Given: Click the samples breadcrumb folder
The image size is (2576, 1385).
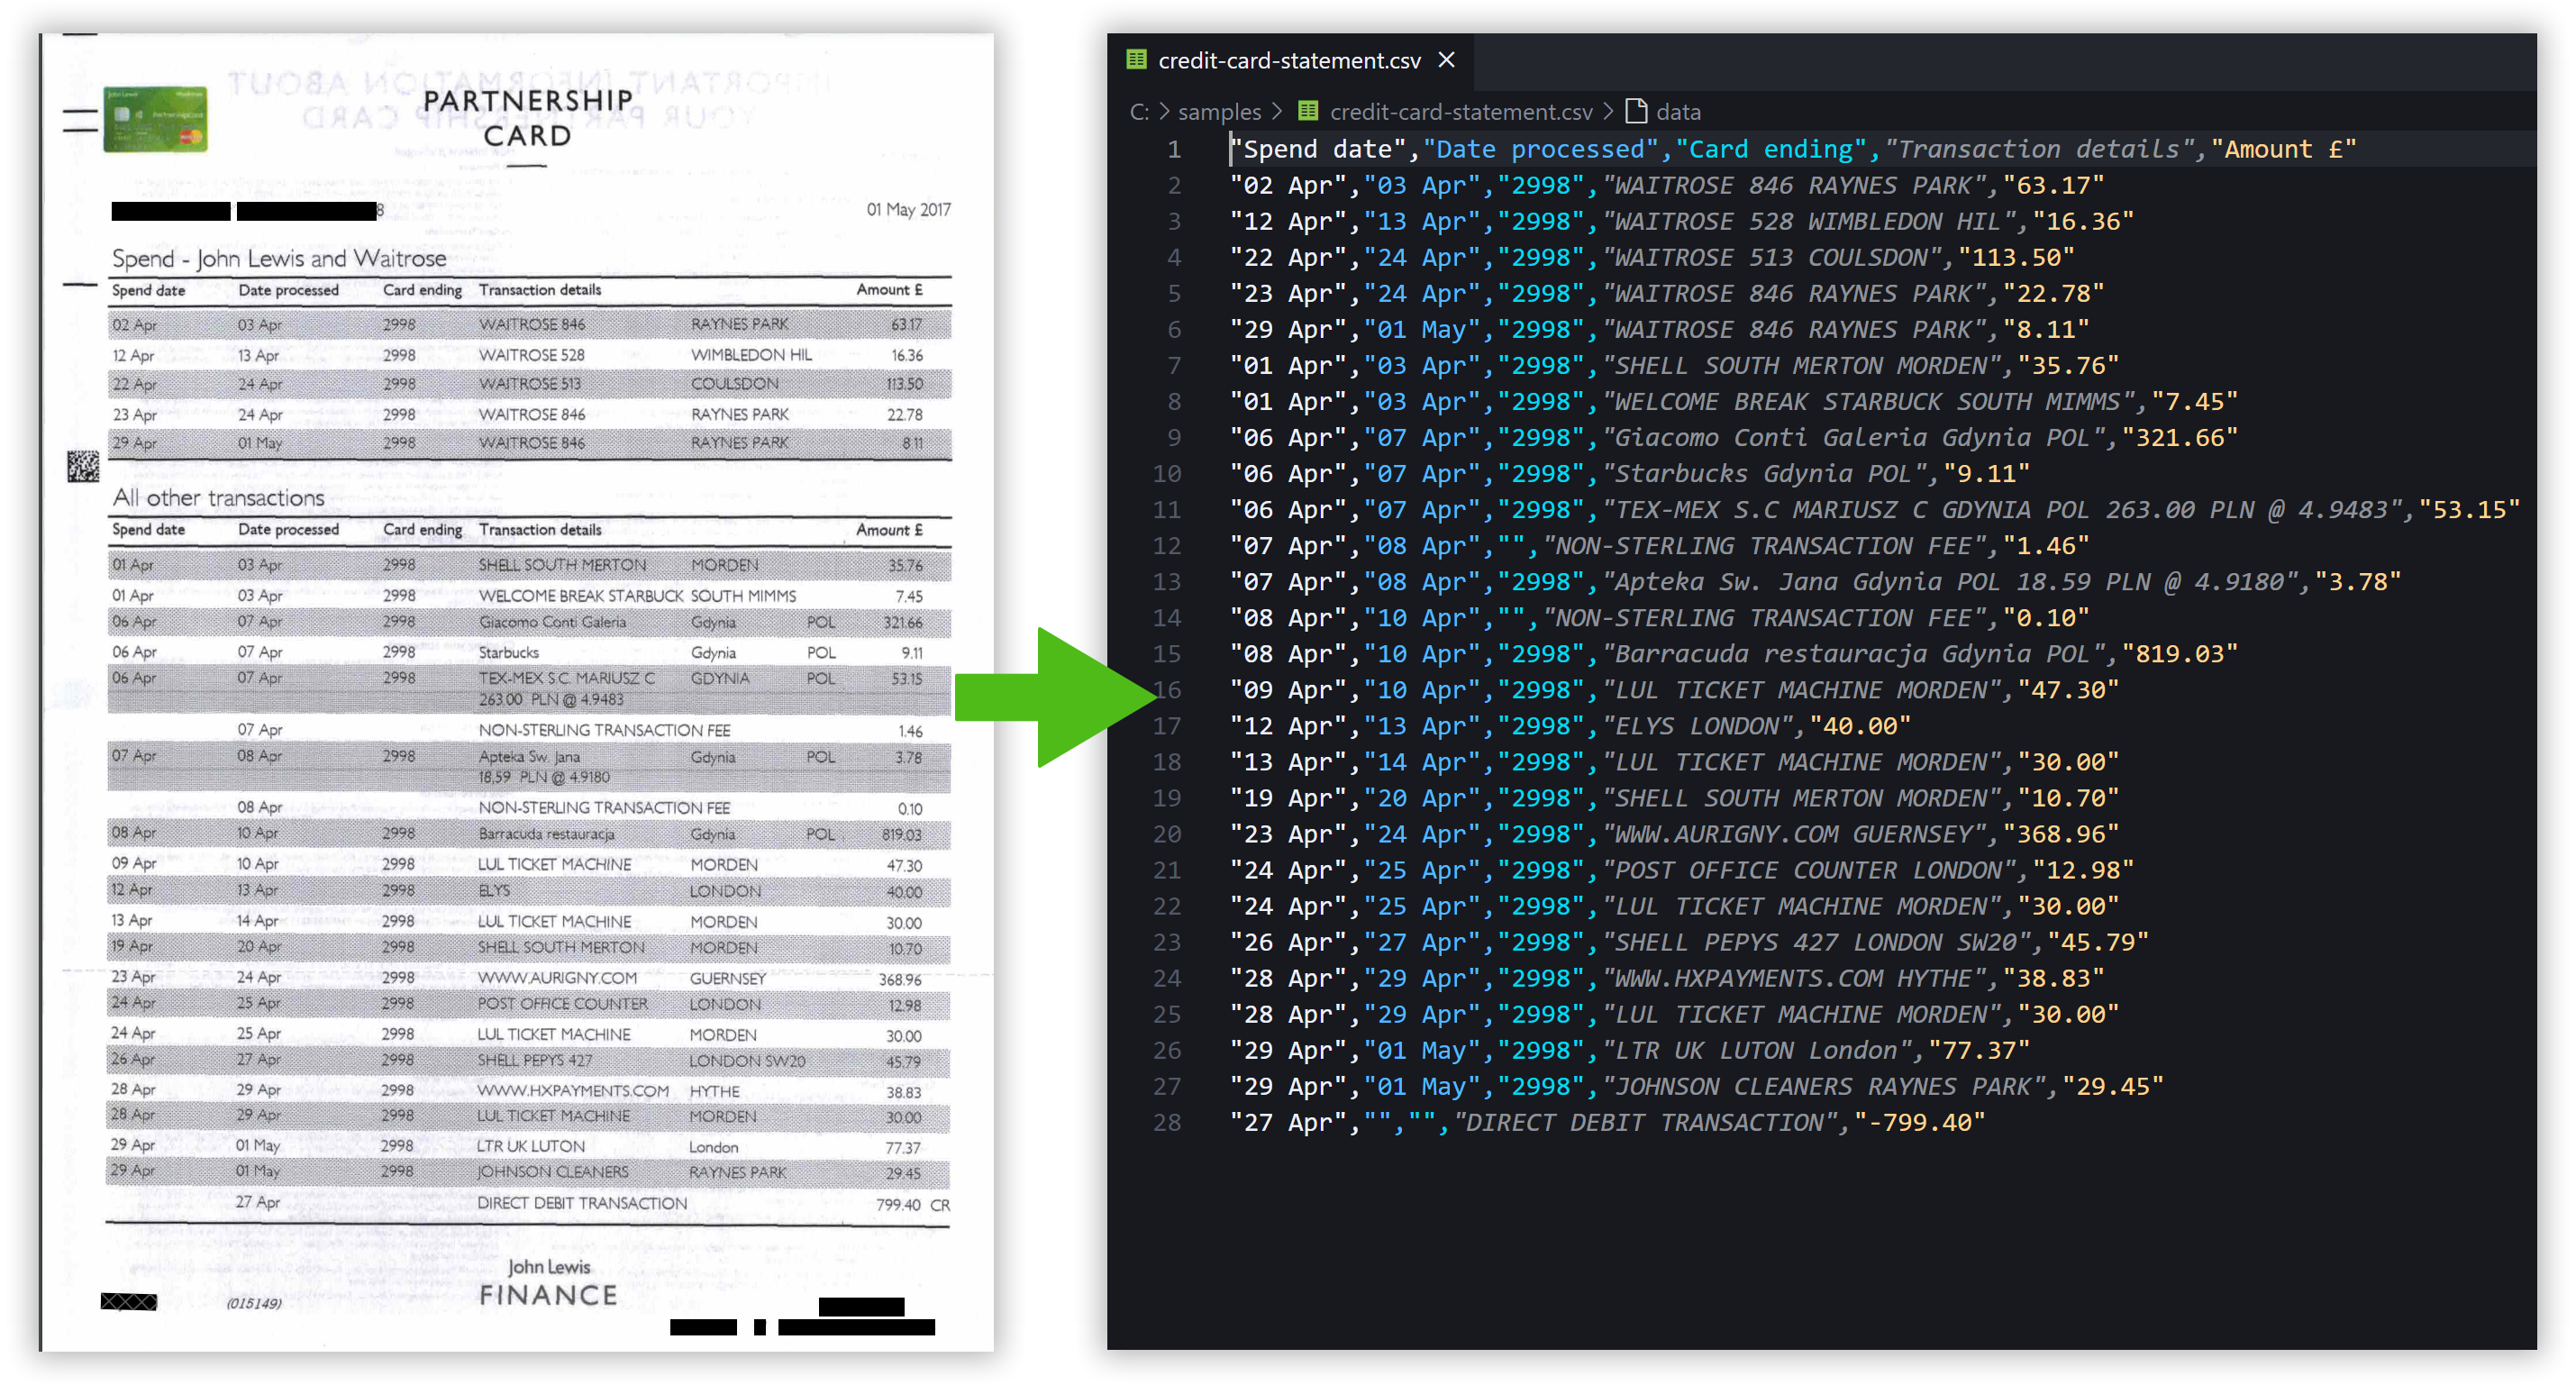Looking at the screenshot, I should 1218,112.
